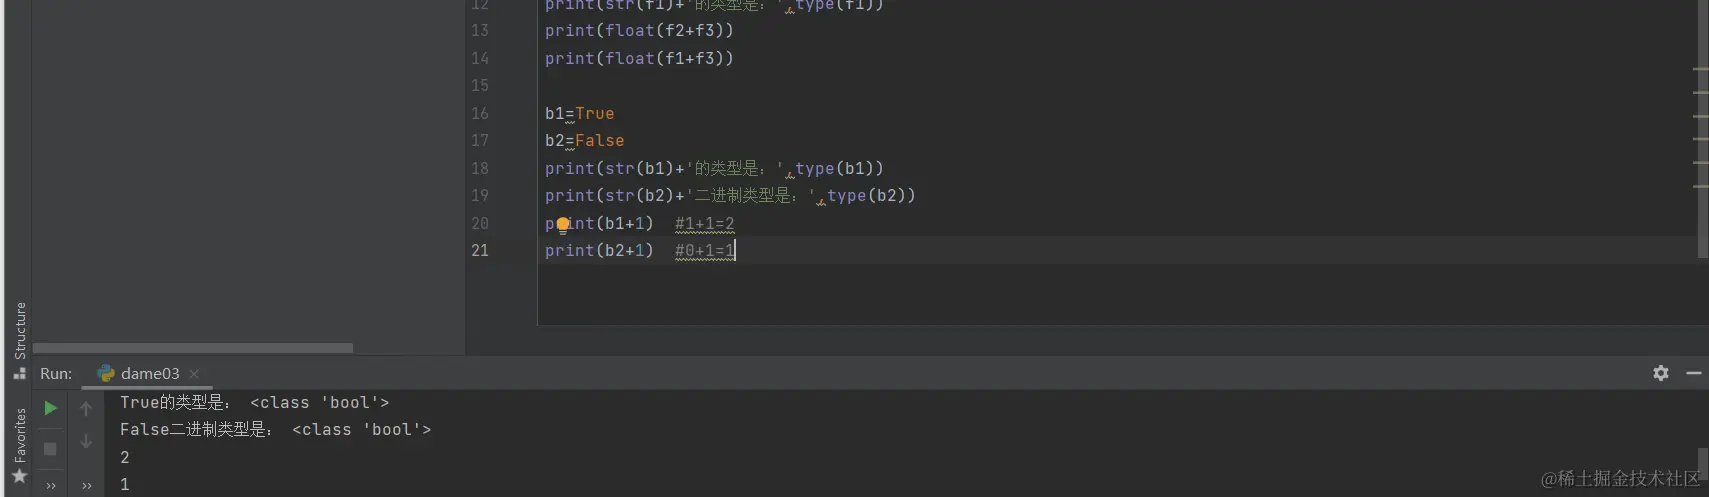Image resolution: width=1709 pixels, height=497 pixels.
Task: Click output line False二进制类型是
Action: [276, 429]
